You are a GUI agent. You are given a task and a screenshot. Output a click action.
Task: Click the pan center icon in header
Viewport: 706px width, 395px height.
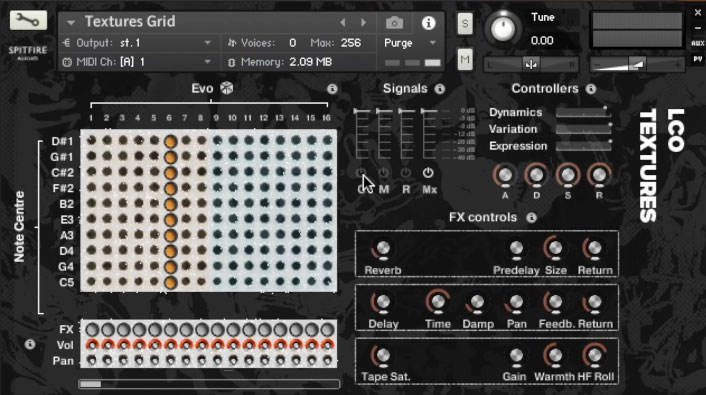[531, 65]
